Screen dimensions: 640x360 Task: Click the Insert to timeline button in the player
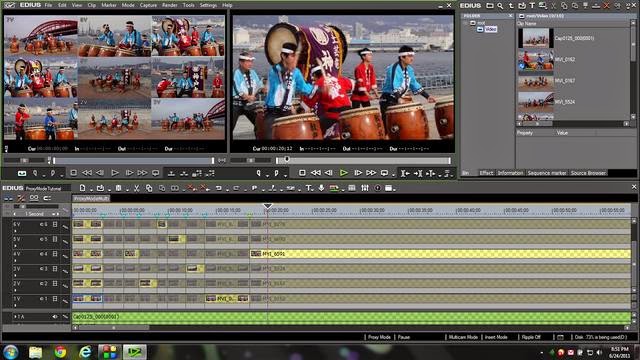171,173
